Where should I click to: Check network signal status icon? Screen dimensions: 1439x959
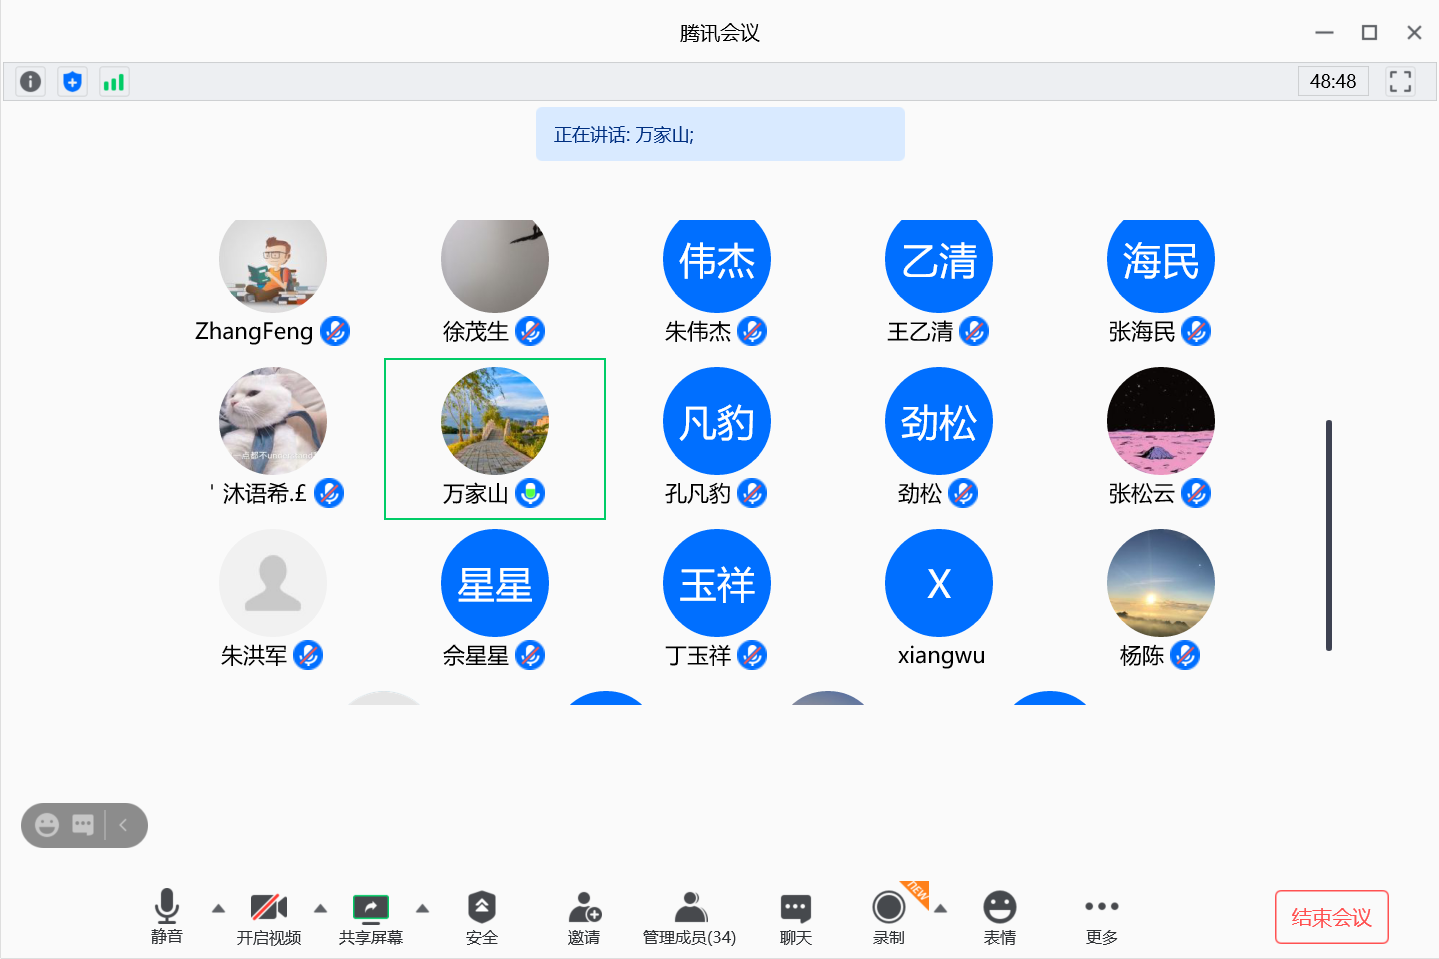tap(114, 81)
